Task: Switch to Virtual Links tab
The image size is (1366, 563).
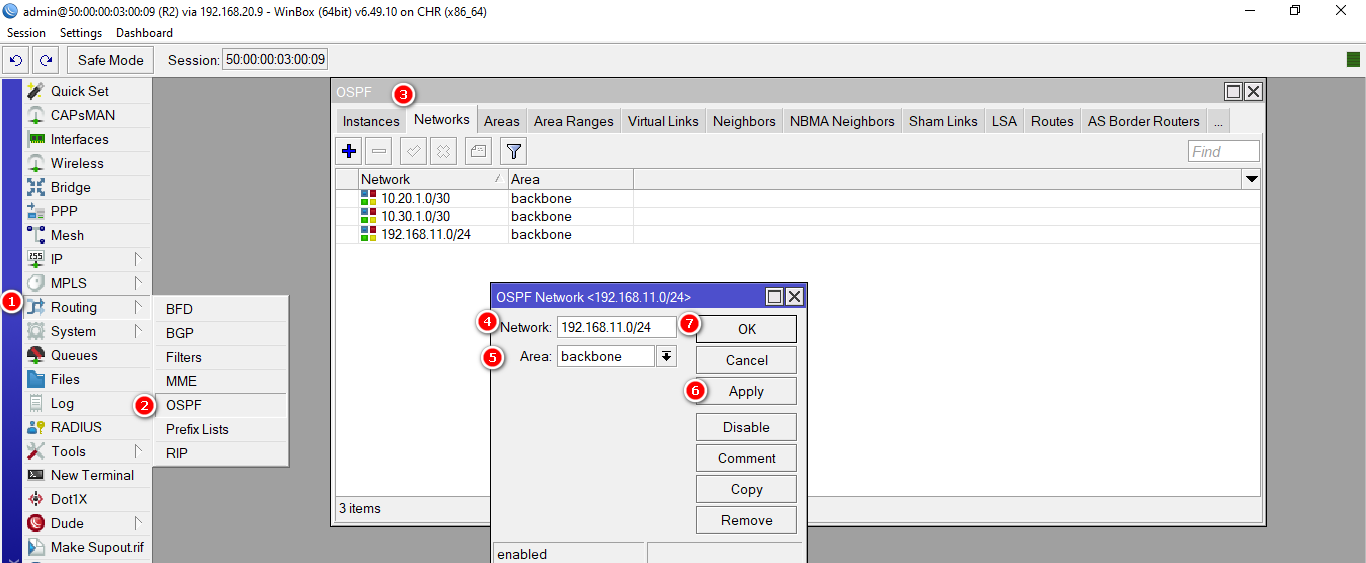Action: 663,121
